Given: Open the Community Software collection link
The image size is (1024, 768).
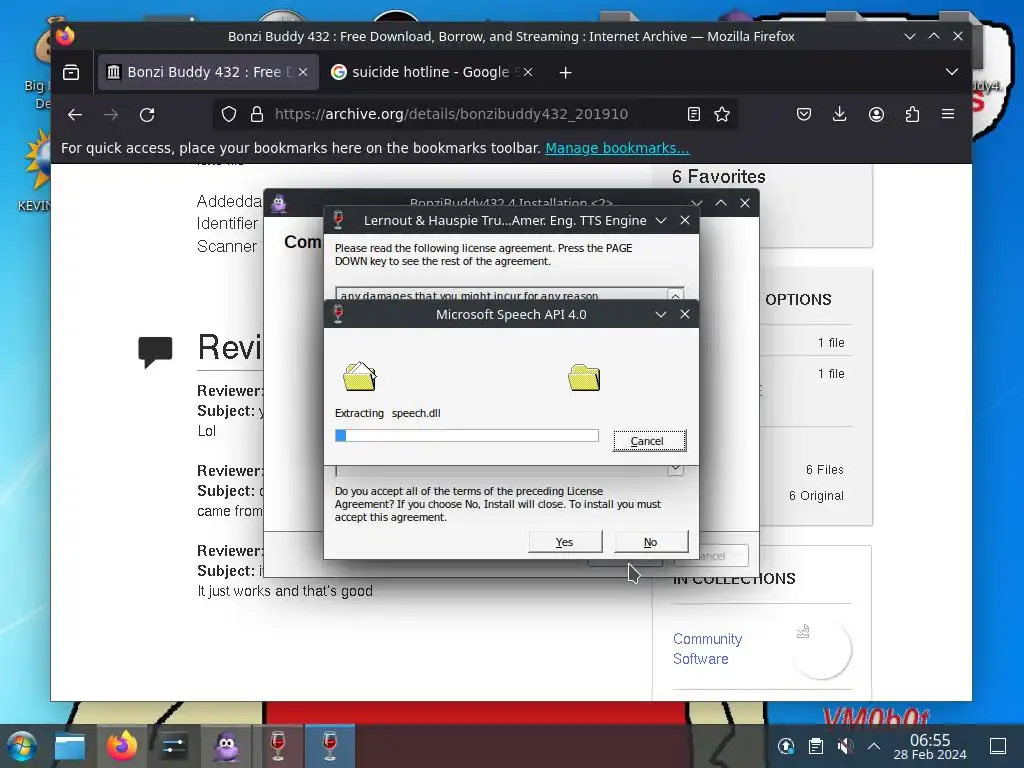Looking at the screenshot, I should point(707,648).
